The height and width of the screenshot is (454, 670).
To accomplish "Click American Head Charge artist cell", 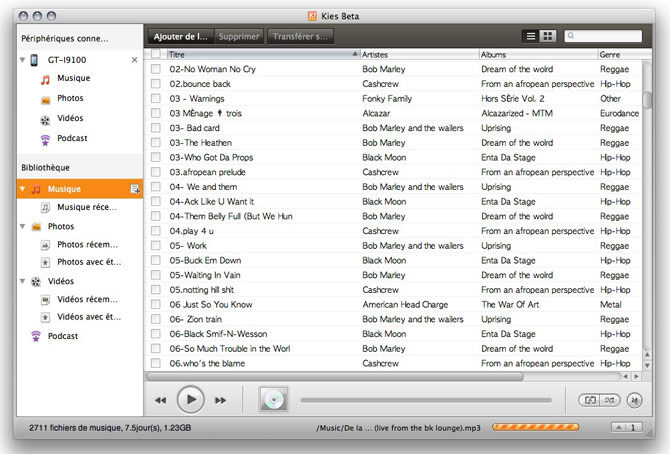I will tap(405, 304).
